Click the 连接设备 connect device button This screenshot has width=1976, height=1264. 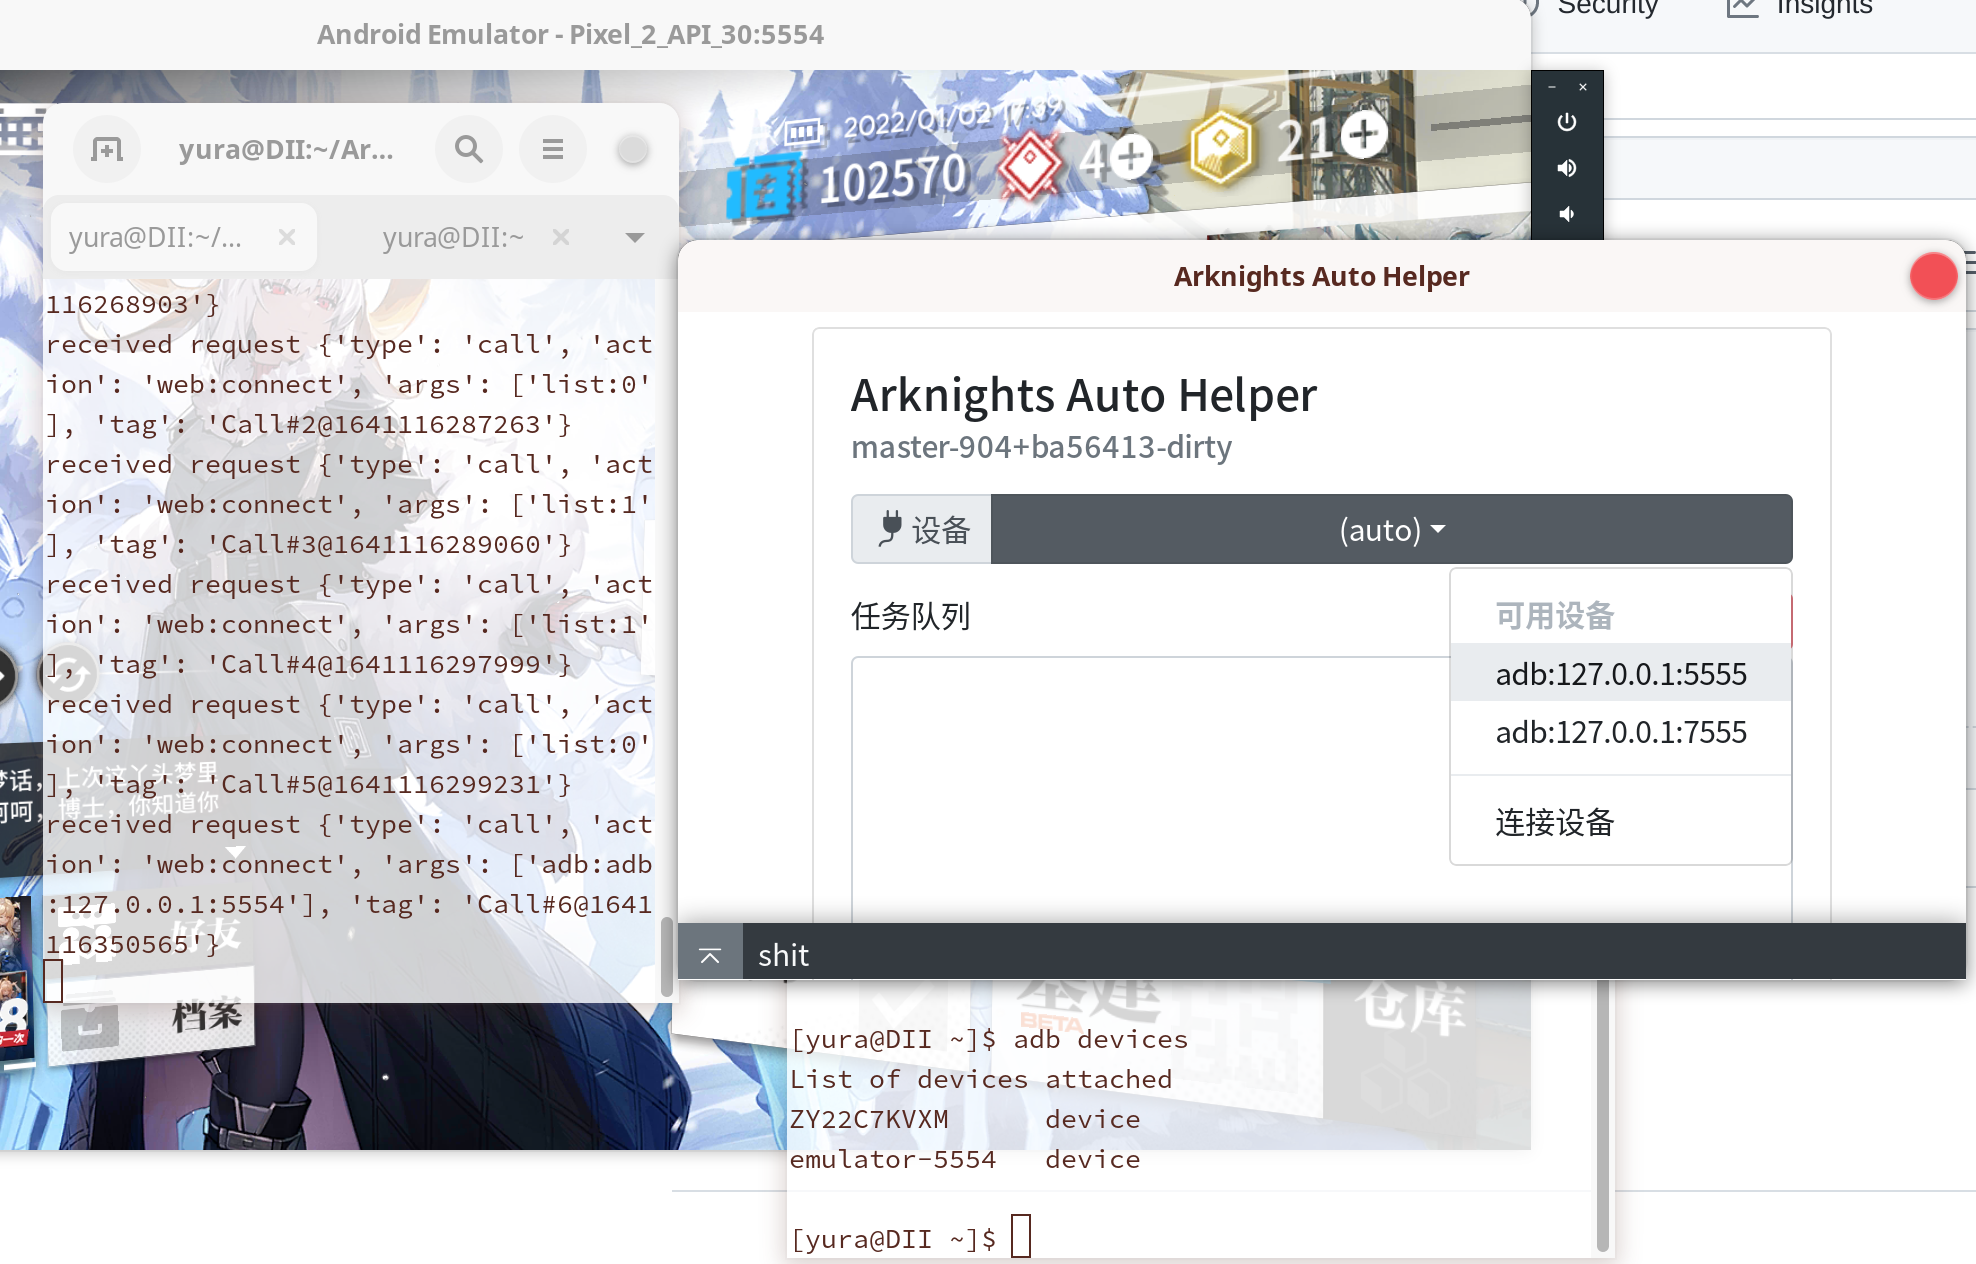(1552, 821)
